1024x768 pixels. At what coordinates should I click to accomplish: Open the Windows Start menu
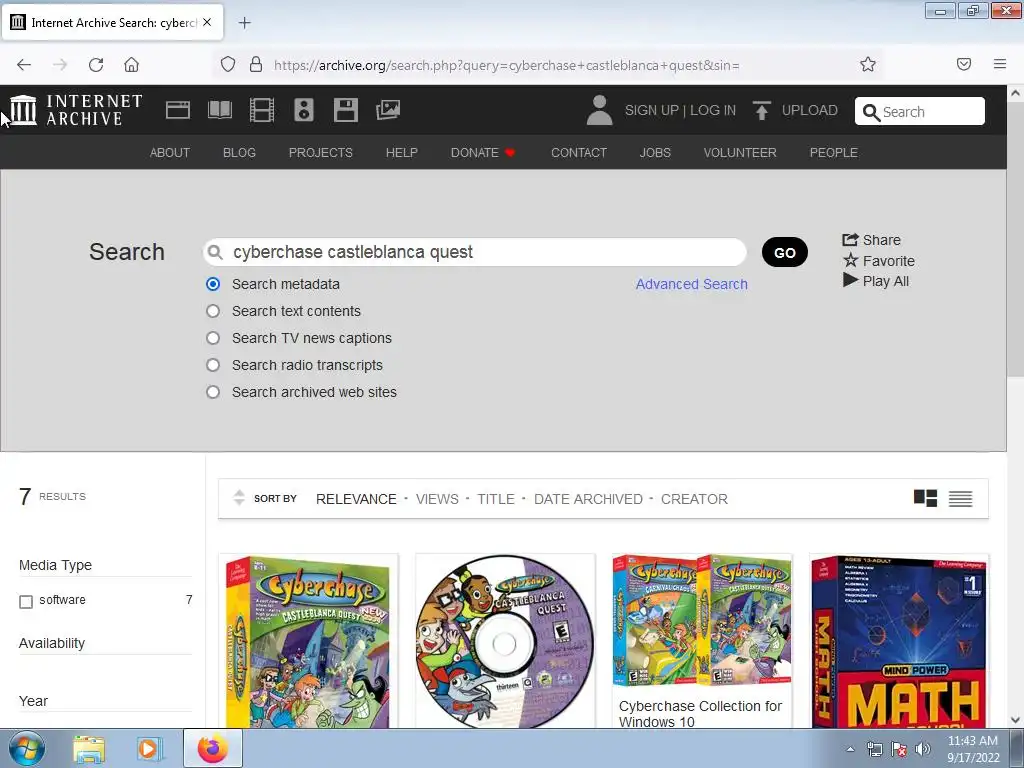(x=27, y=748)
